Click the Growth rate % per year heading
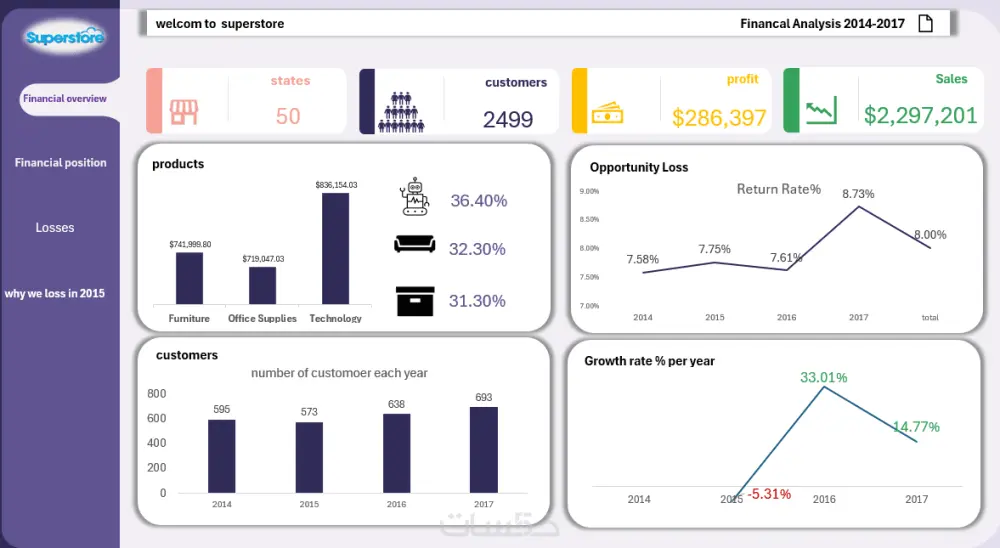This screenshot has width=1000, height=548. tap(649, 361)
